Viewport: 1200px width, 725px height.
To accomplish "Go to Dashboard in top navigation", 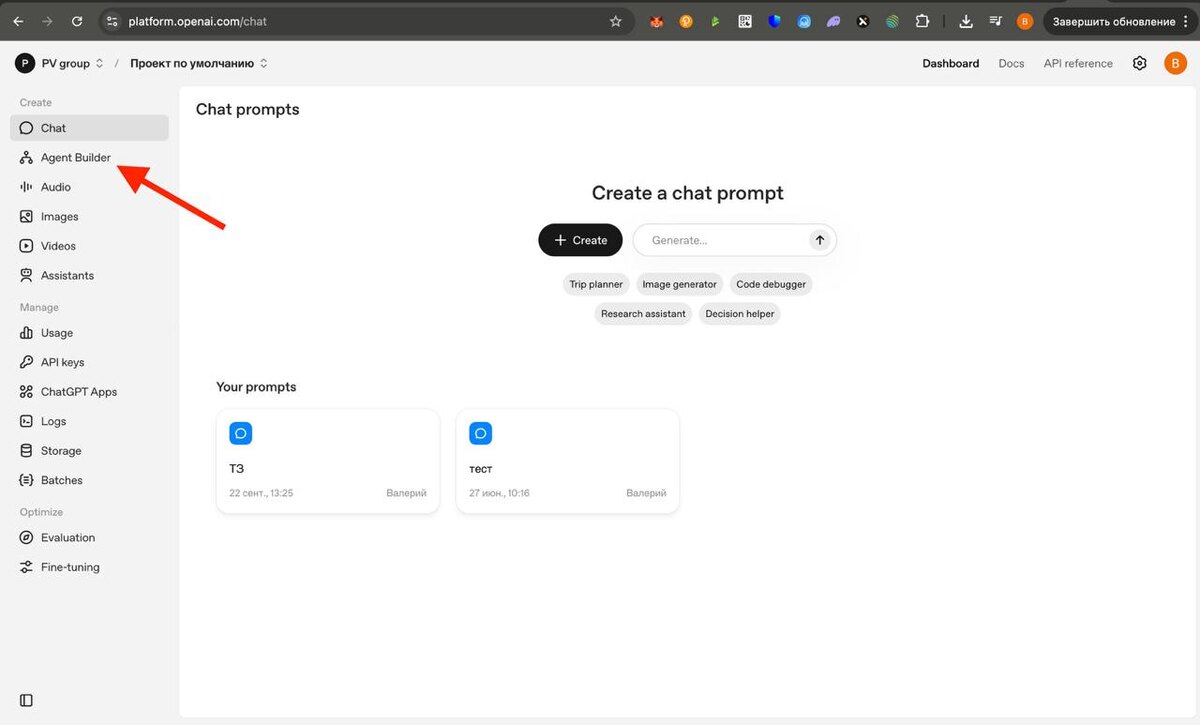I will [x=951, y=63].
